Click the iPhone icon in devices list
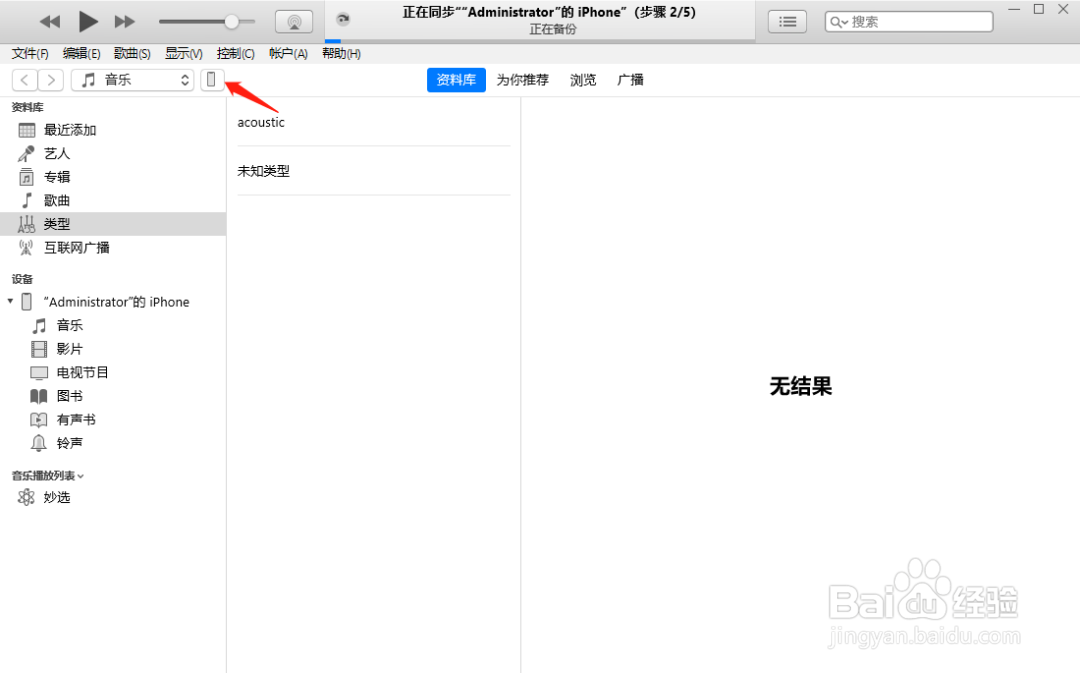1080x673 pixels. [27, 302]
